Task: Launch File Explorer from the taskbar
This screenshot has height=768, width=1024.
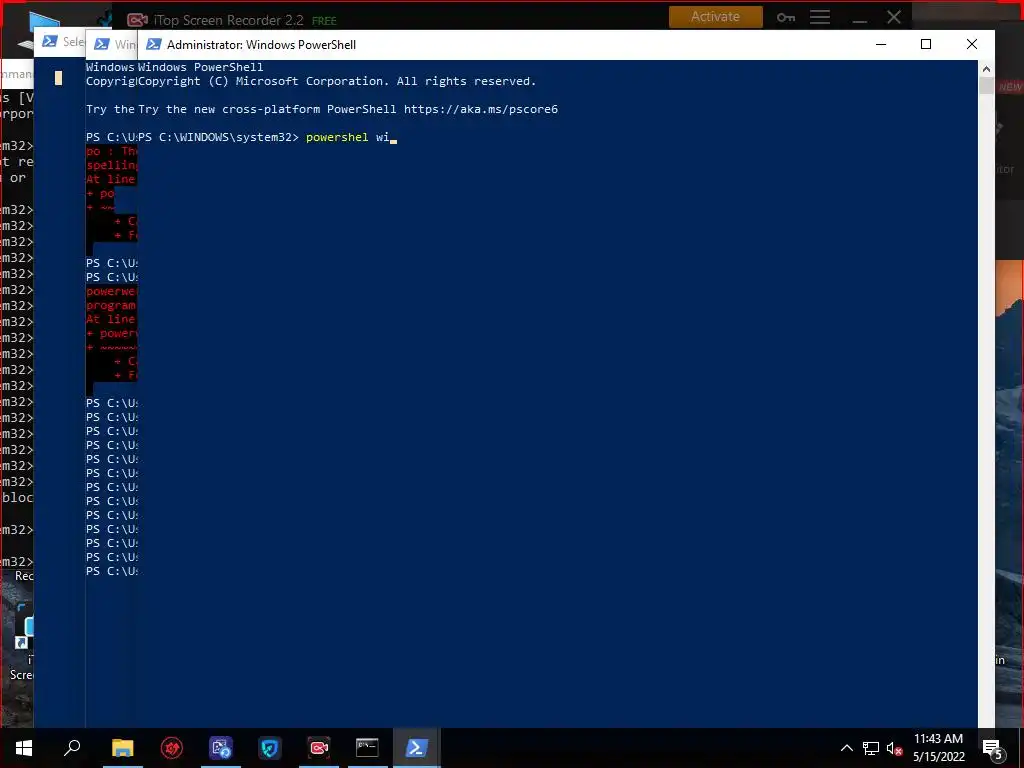Action: (122, 748)
